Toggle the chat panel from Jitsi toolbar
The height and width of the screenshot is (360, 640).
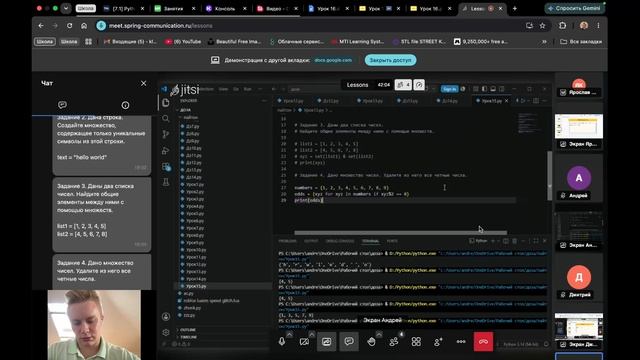tap(349, 342)
